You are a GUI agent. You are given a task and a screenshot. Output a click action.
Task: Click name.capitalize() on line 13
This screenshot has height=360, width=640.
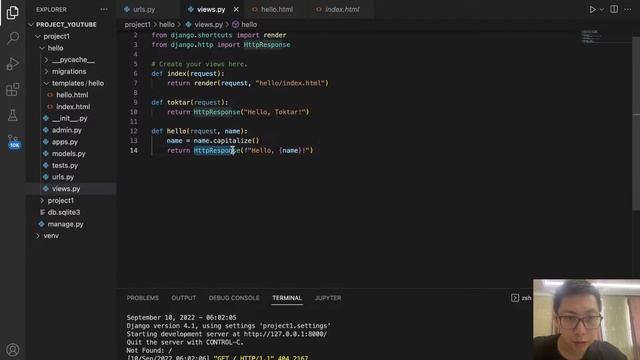click(x=226, y=141)
